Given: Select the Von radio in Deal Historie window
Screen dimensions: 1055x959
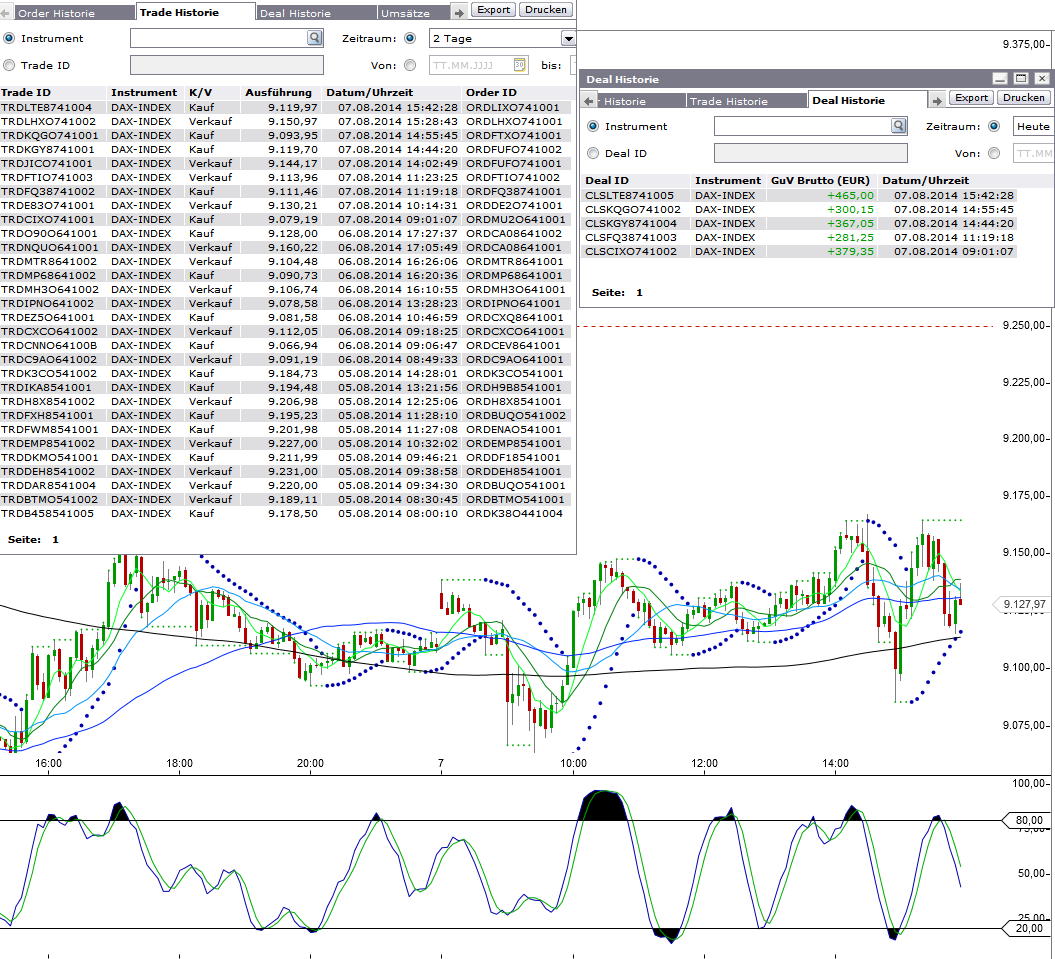Looking at the screenshot, I should 994,153.
